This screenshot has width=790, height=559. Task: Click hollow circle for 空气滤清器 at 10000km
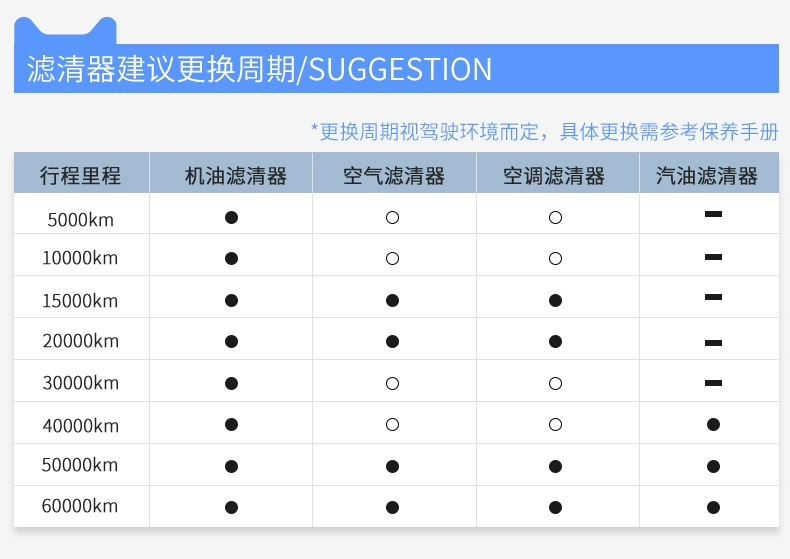(x=392, y=259)
